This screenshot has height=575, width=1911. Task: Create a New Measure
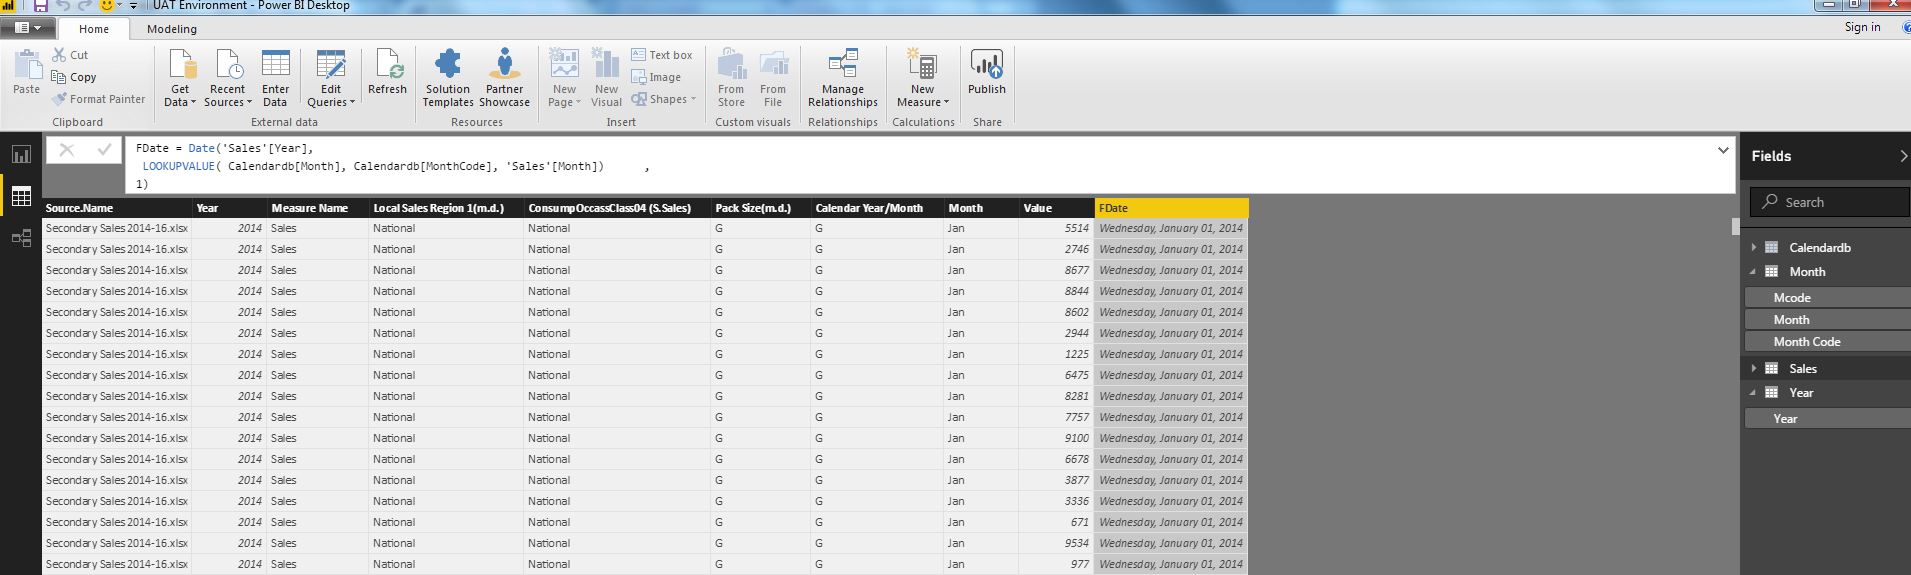[x=923, y=78]
